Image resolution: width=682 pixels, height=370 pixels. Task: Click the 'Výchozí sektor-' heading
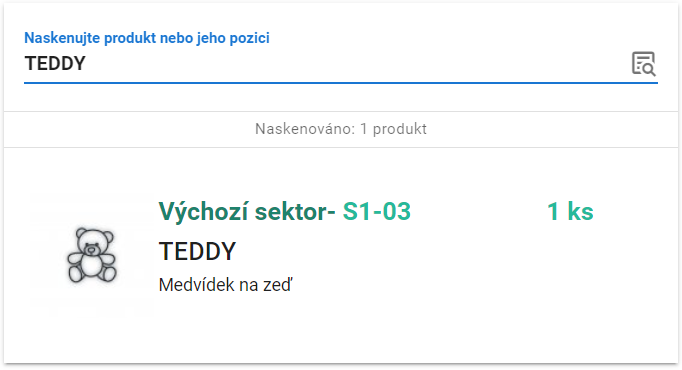click(x=247, y=211)
